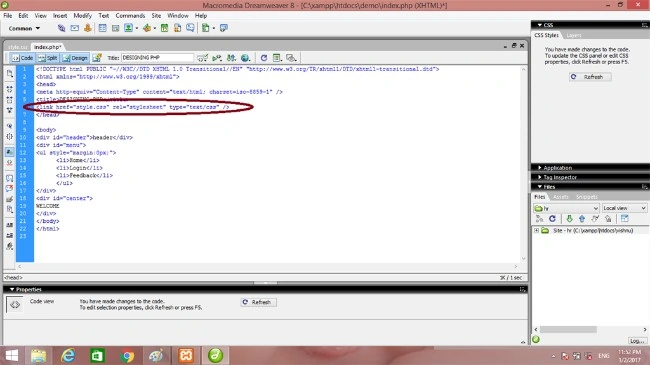Open the Commands menu
650x365 pixels.
click(x=130, y=15)
